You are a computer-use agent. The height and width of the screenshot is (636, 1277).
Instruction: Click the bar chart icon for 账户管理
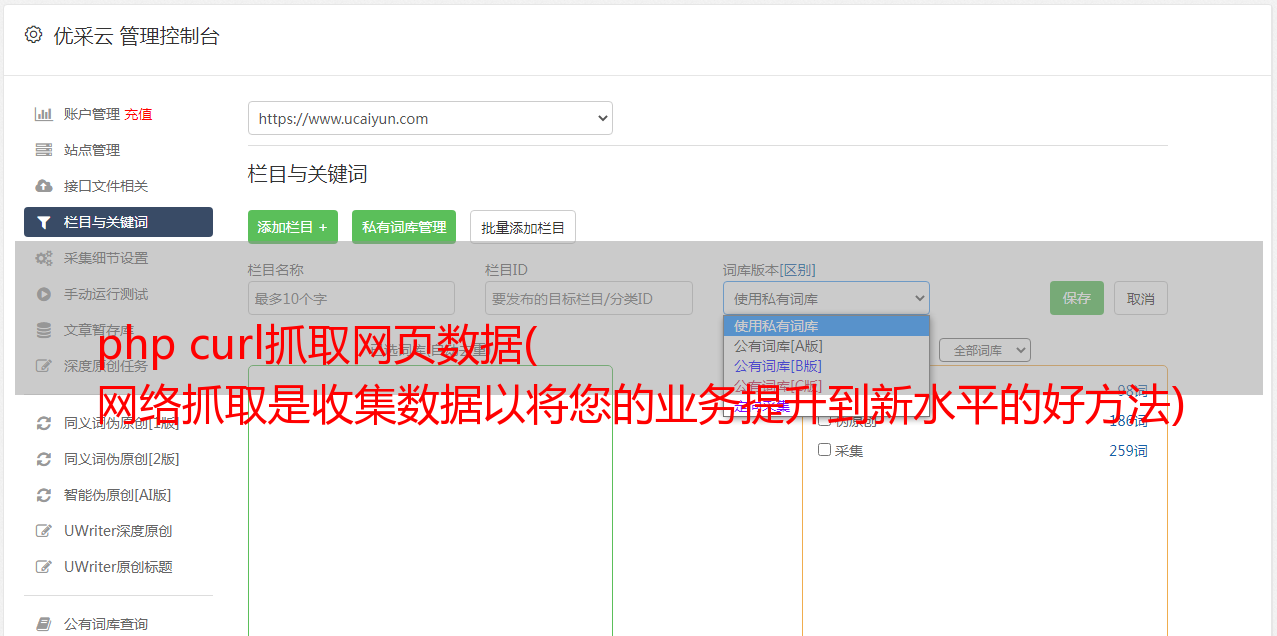pos(43,114)
